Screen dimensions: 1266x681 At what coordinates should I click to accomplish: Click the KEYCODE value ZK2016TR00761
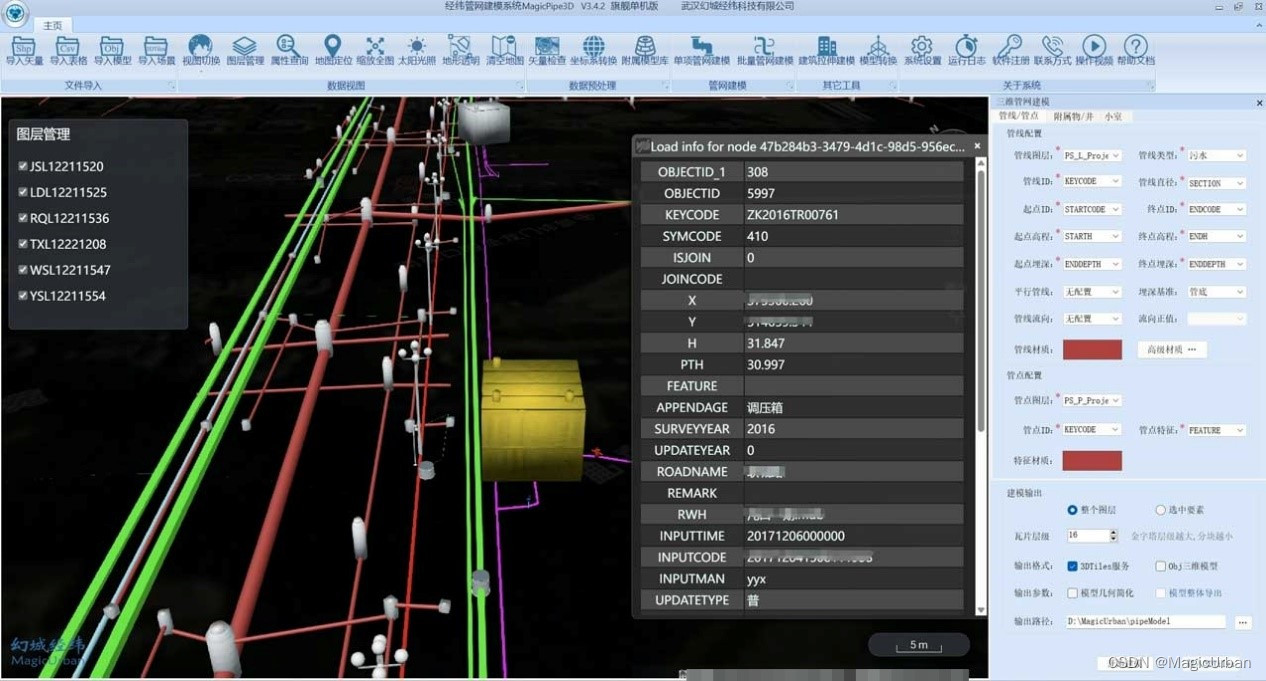[793, 215]
